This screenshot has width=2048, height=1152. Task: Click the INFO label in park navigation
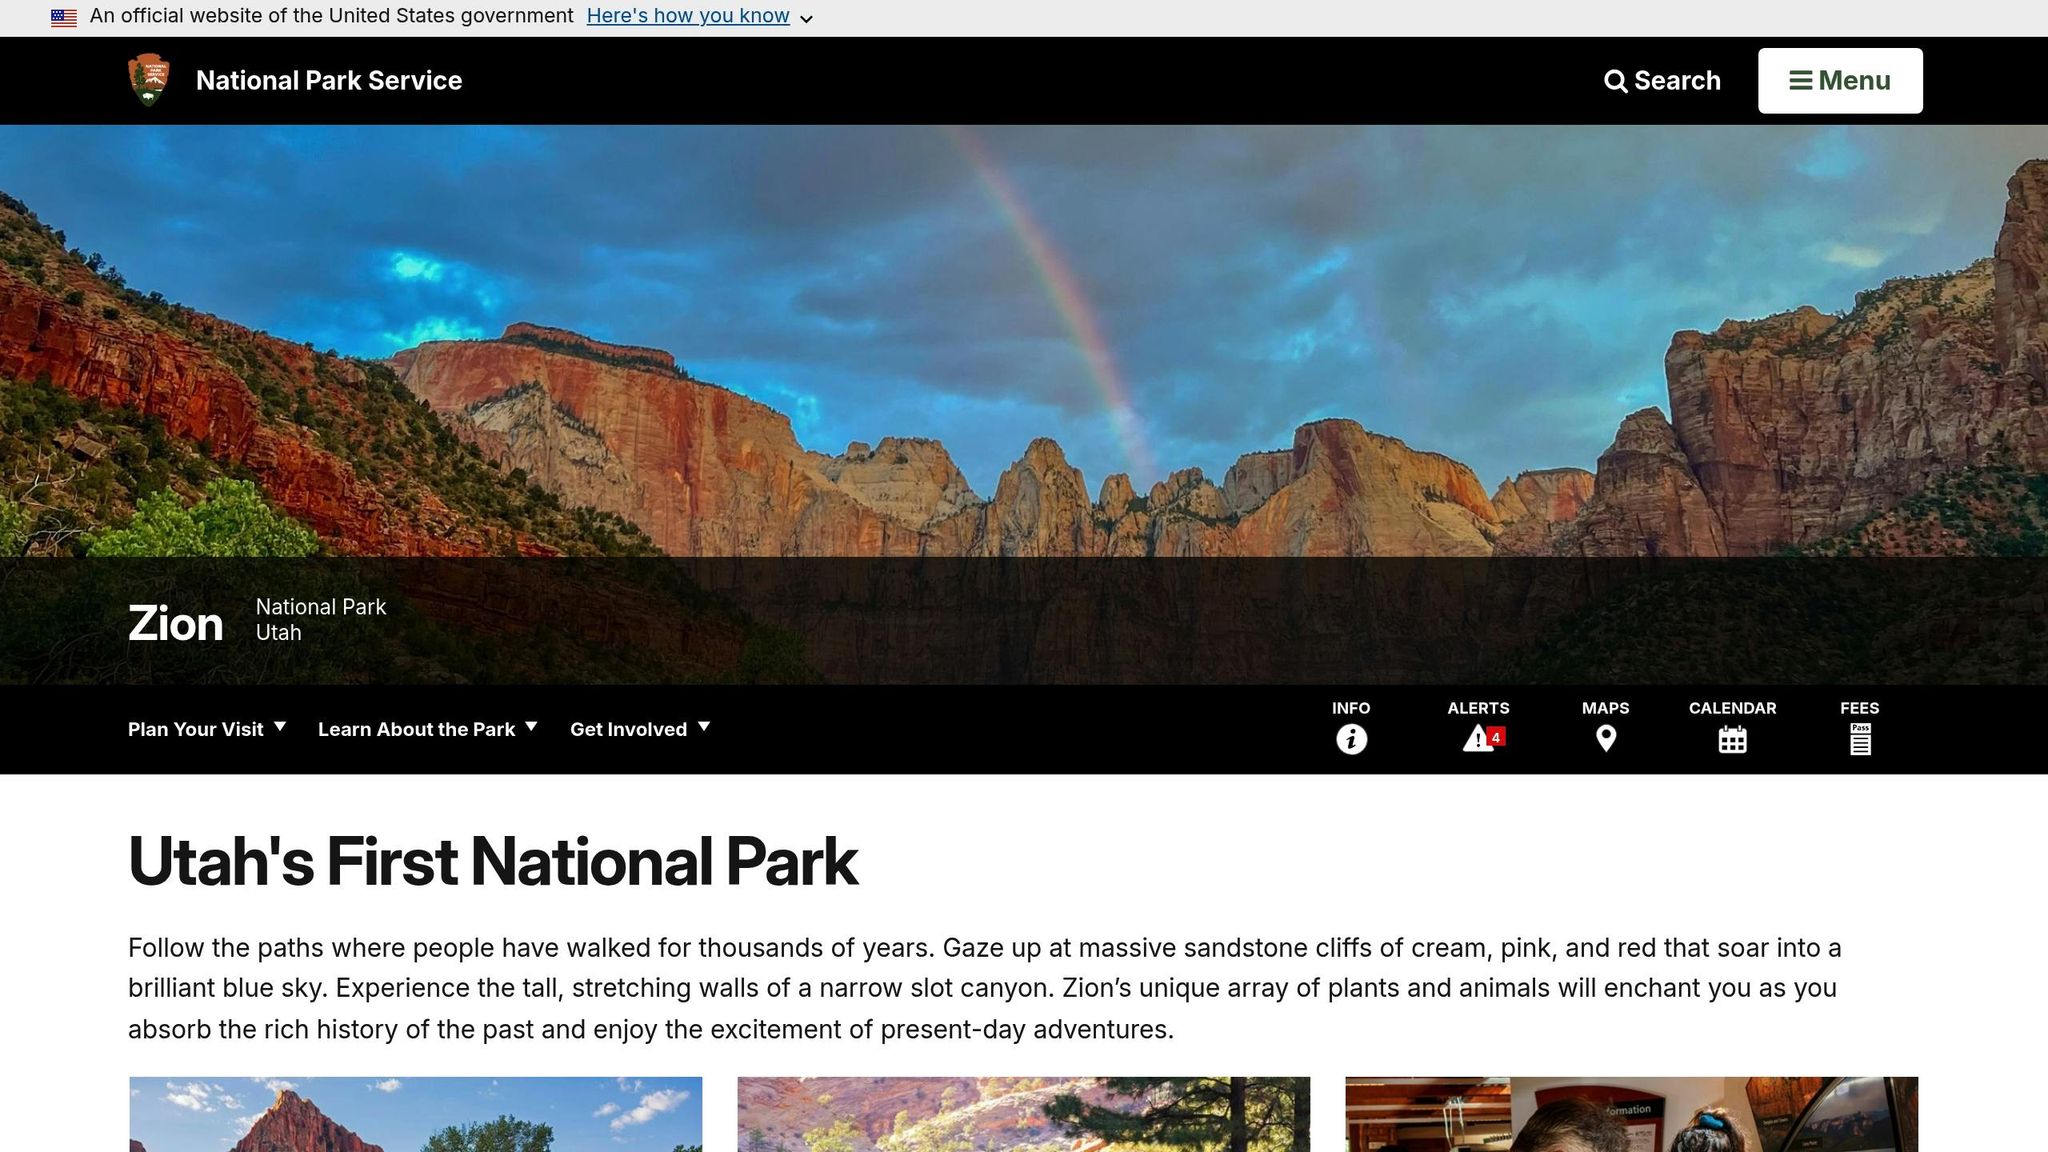1351,708
